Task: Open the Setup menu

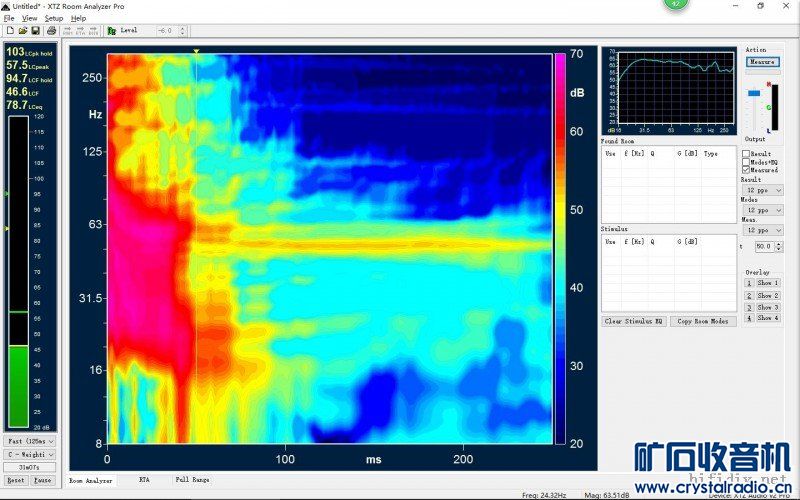Action: [x=53, y=18]
